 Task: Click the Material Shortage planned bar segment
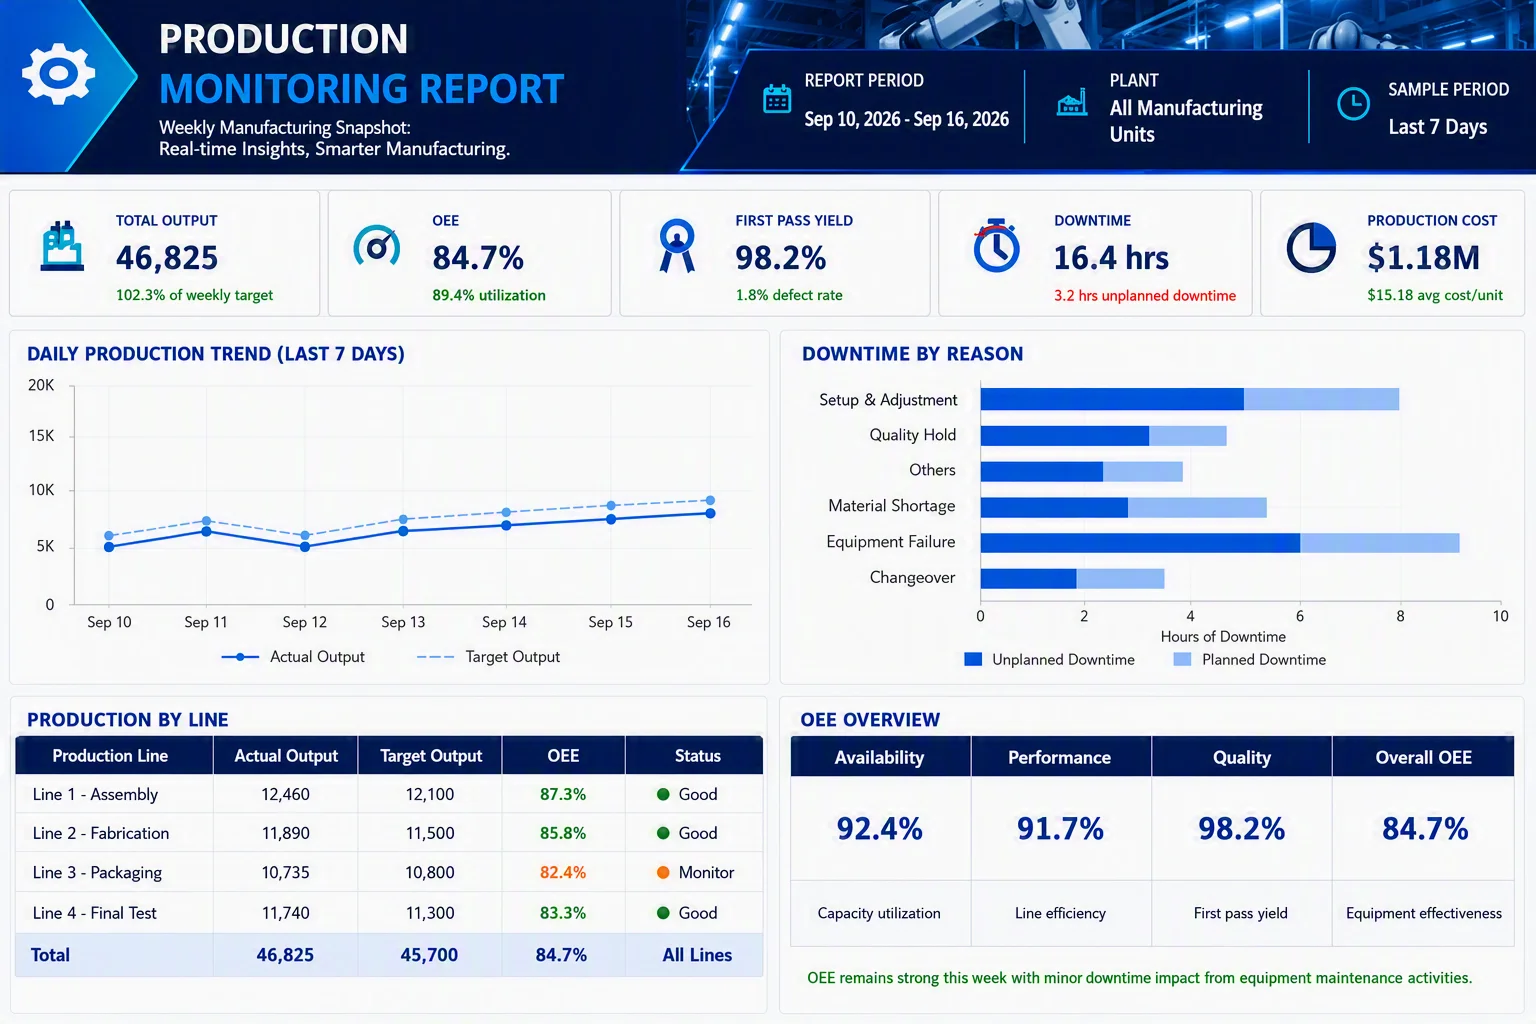pyautogui.click(x=1197, y=507)
